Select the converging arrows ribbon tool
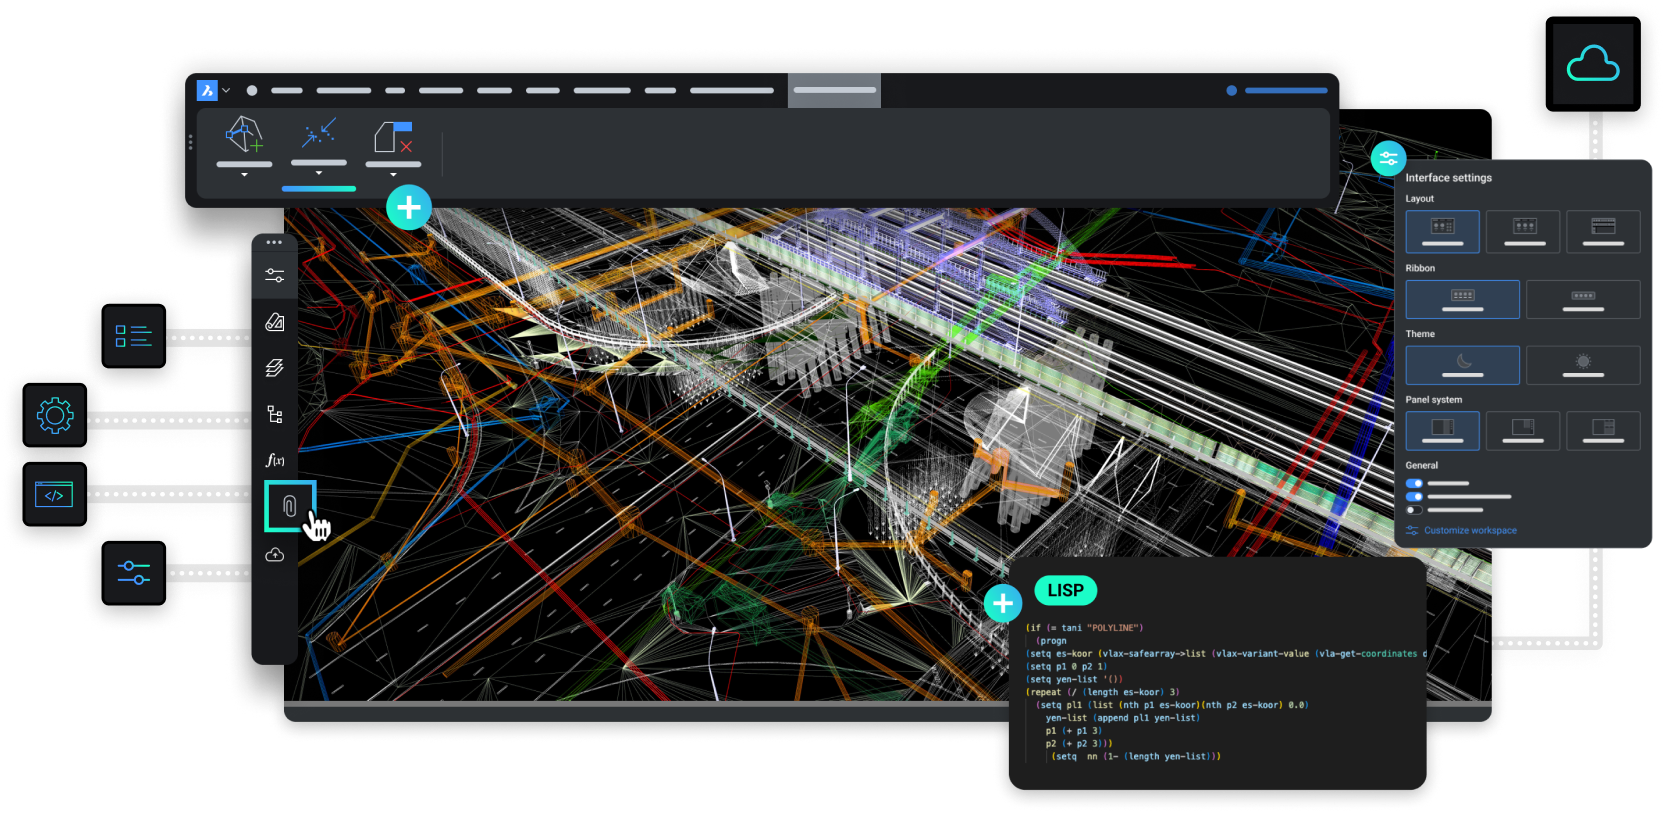The width and height of the screenshot is (1664, 813). point(319,133)
